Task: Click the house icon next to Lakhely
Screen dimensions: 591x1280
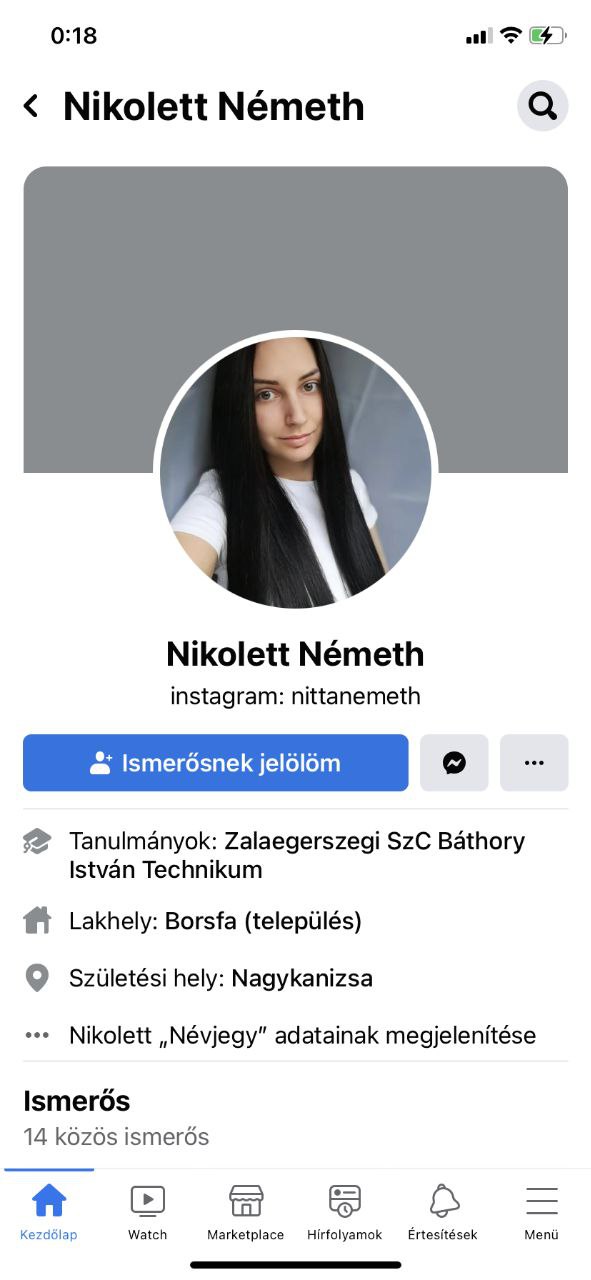Action: point(37,920)
